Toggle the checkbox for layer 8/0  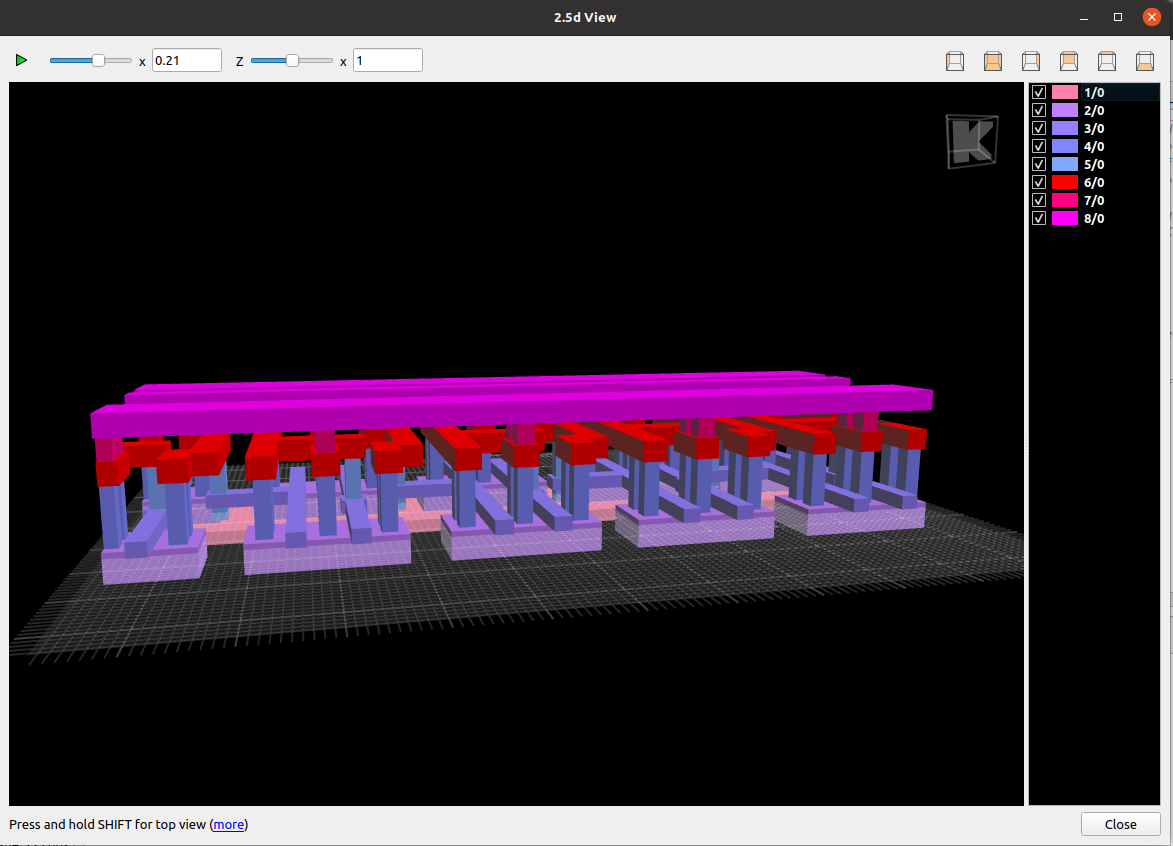click(x=1039, y=218)
